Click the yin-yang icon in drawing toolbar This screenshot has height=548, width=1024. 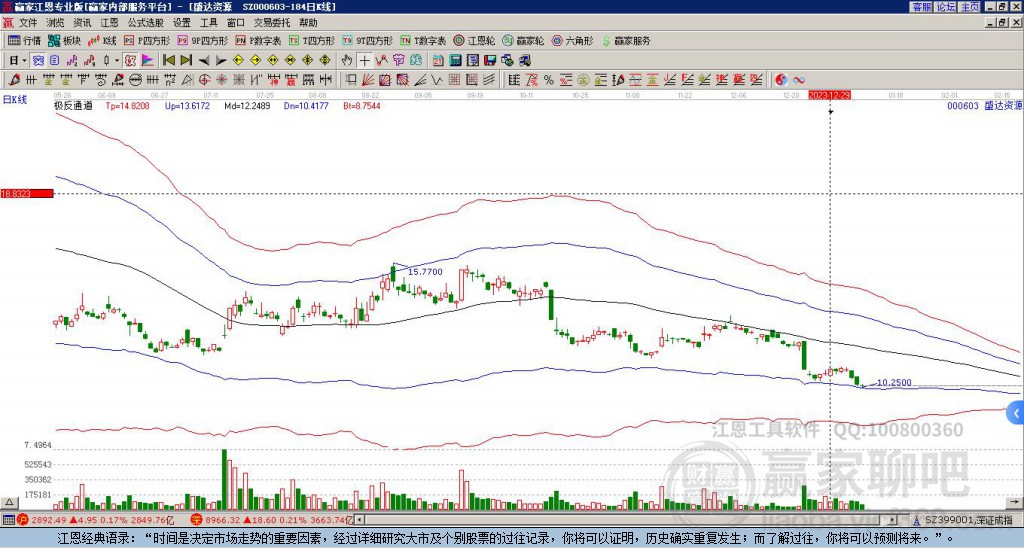[781, 80]
